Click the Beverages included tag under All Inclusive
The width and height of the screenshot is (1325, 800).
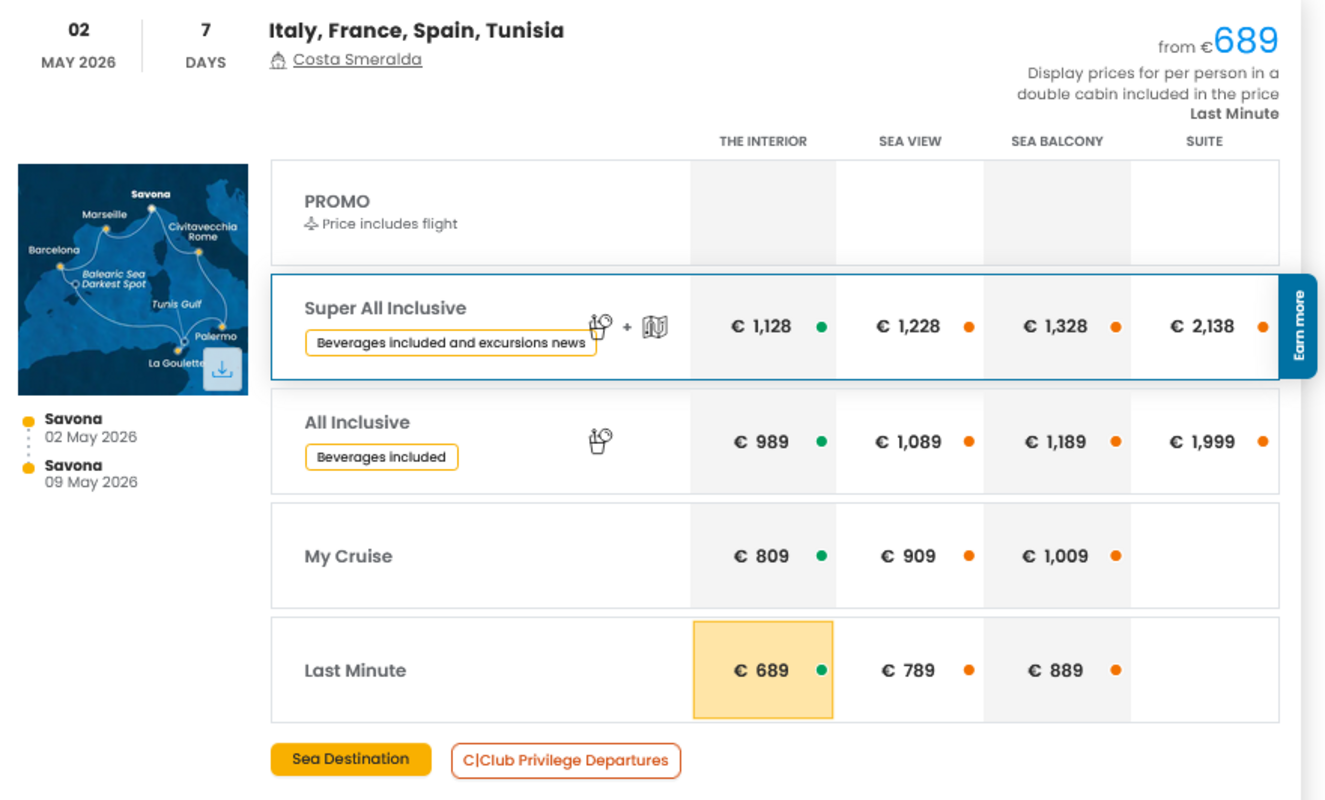(381, 457)
